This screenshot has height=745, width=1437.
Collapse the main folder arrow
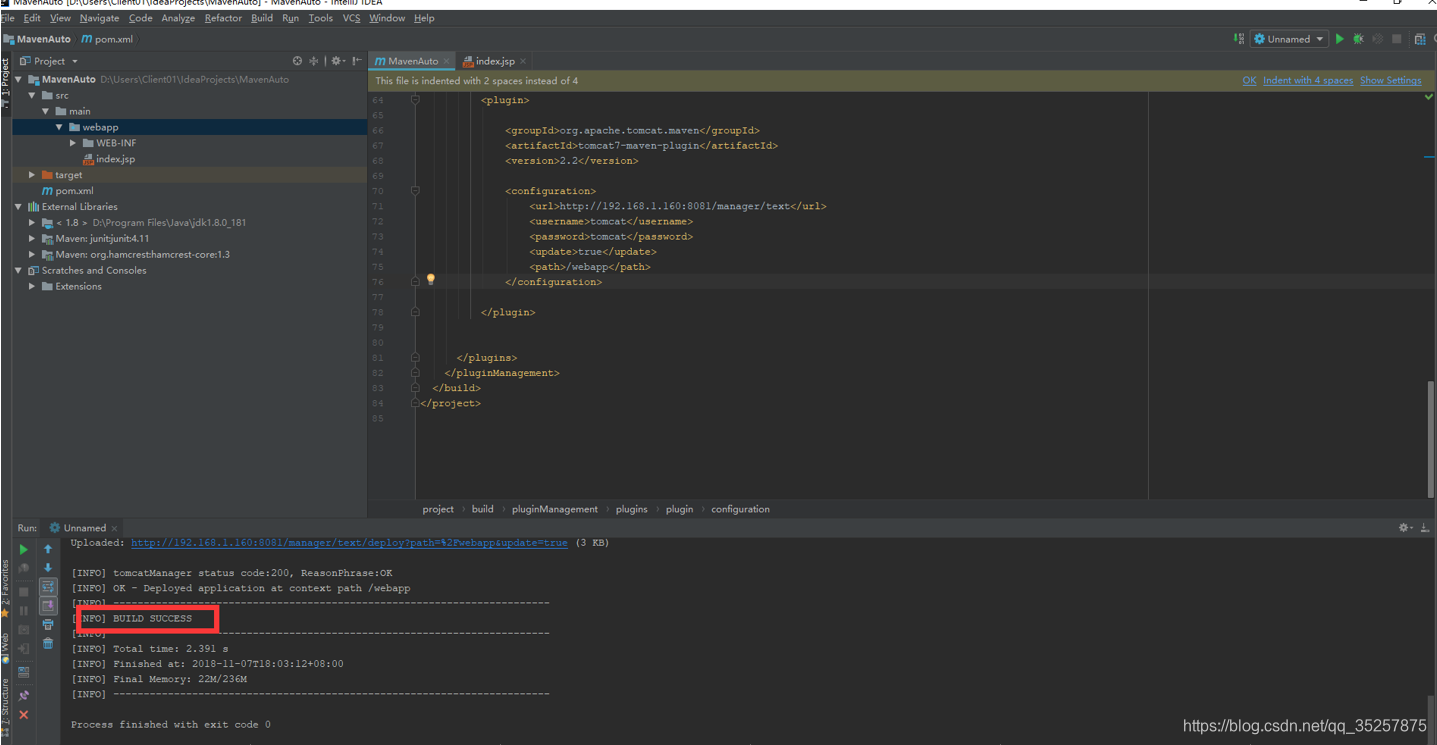point(46,111)
